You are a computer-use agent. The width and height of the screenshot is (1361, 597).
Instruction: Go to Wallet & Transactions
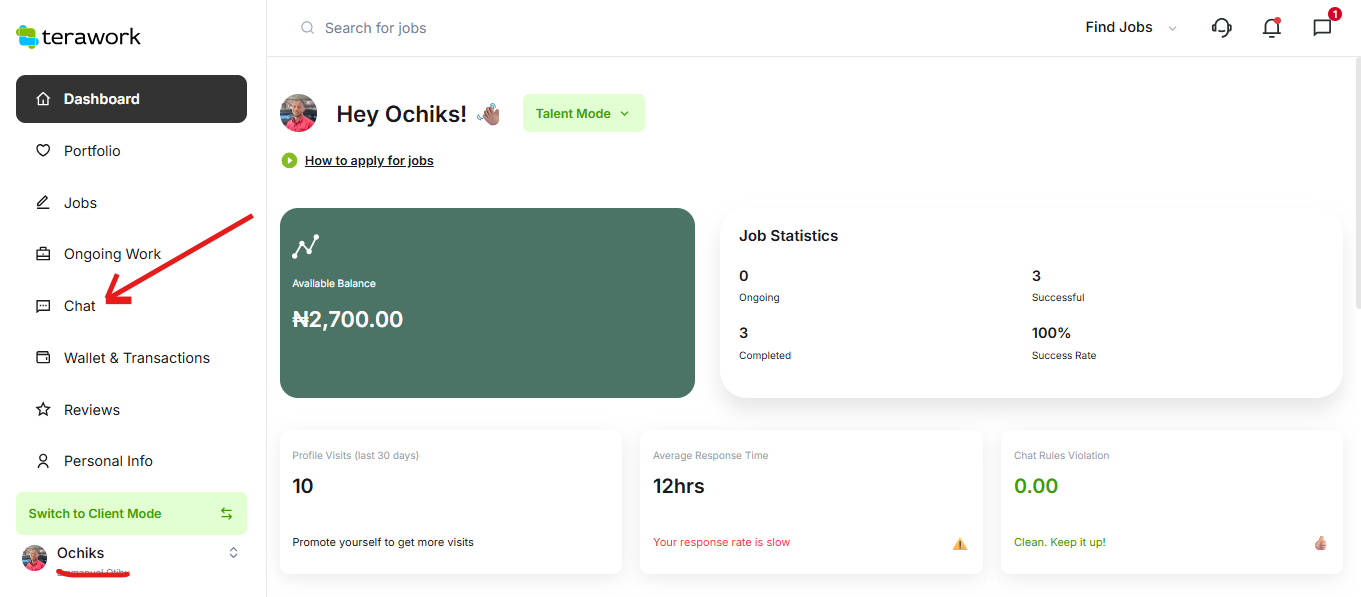coord(136,358)
